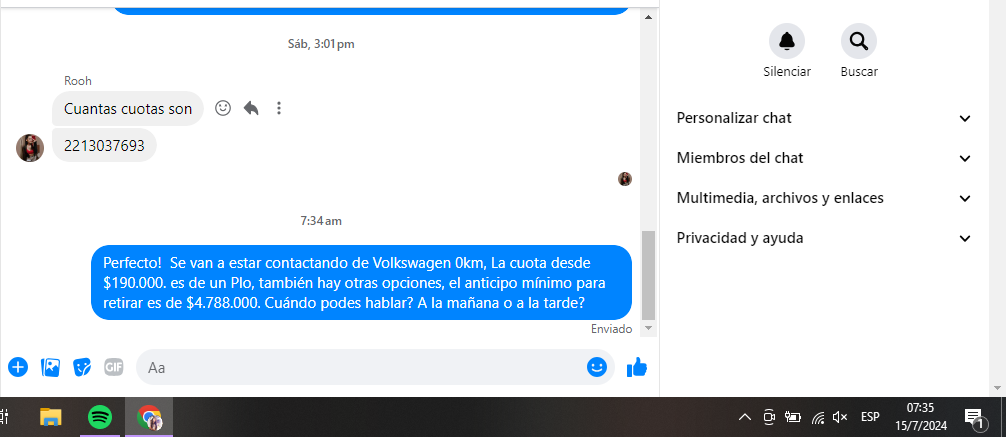Choose a sticker from the sticker icon
This screenshot has height=437, width=1006.
coord(82,367)
